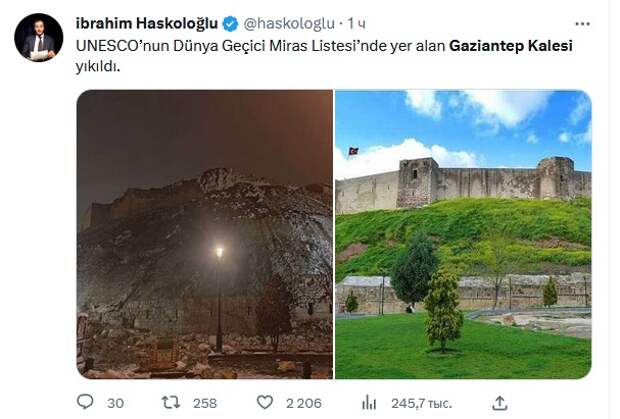This screenshot has width=620, height=419.
Task: Click the reply speech bubble icon
Action: pyautogui.click(x=85, y=402)
